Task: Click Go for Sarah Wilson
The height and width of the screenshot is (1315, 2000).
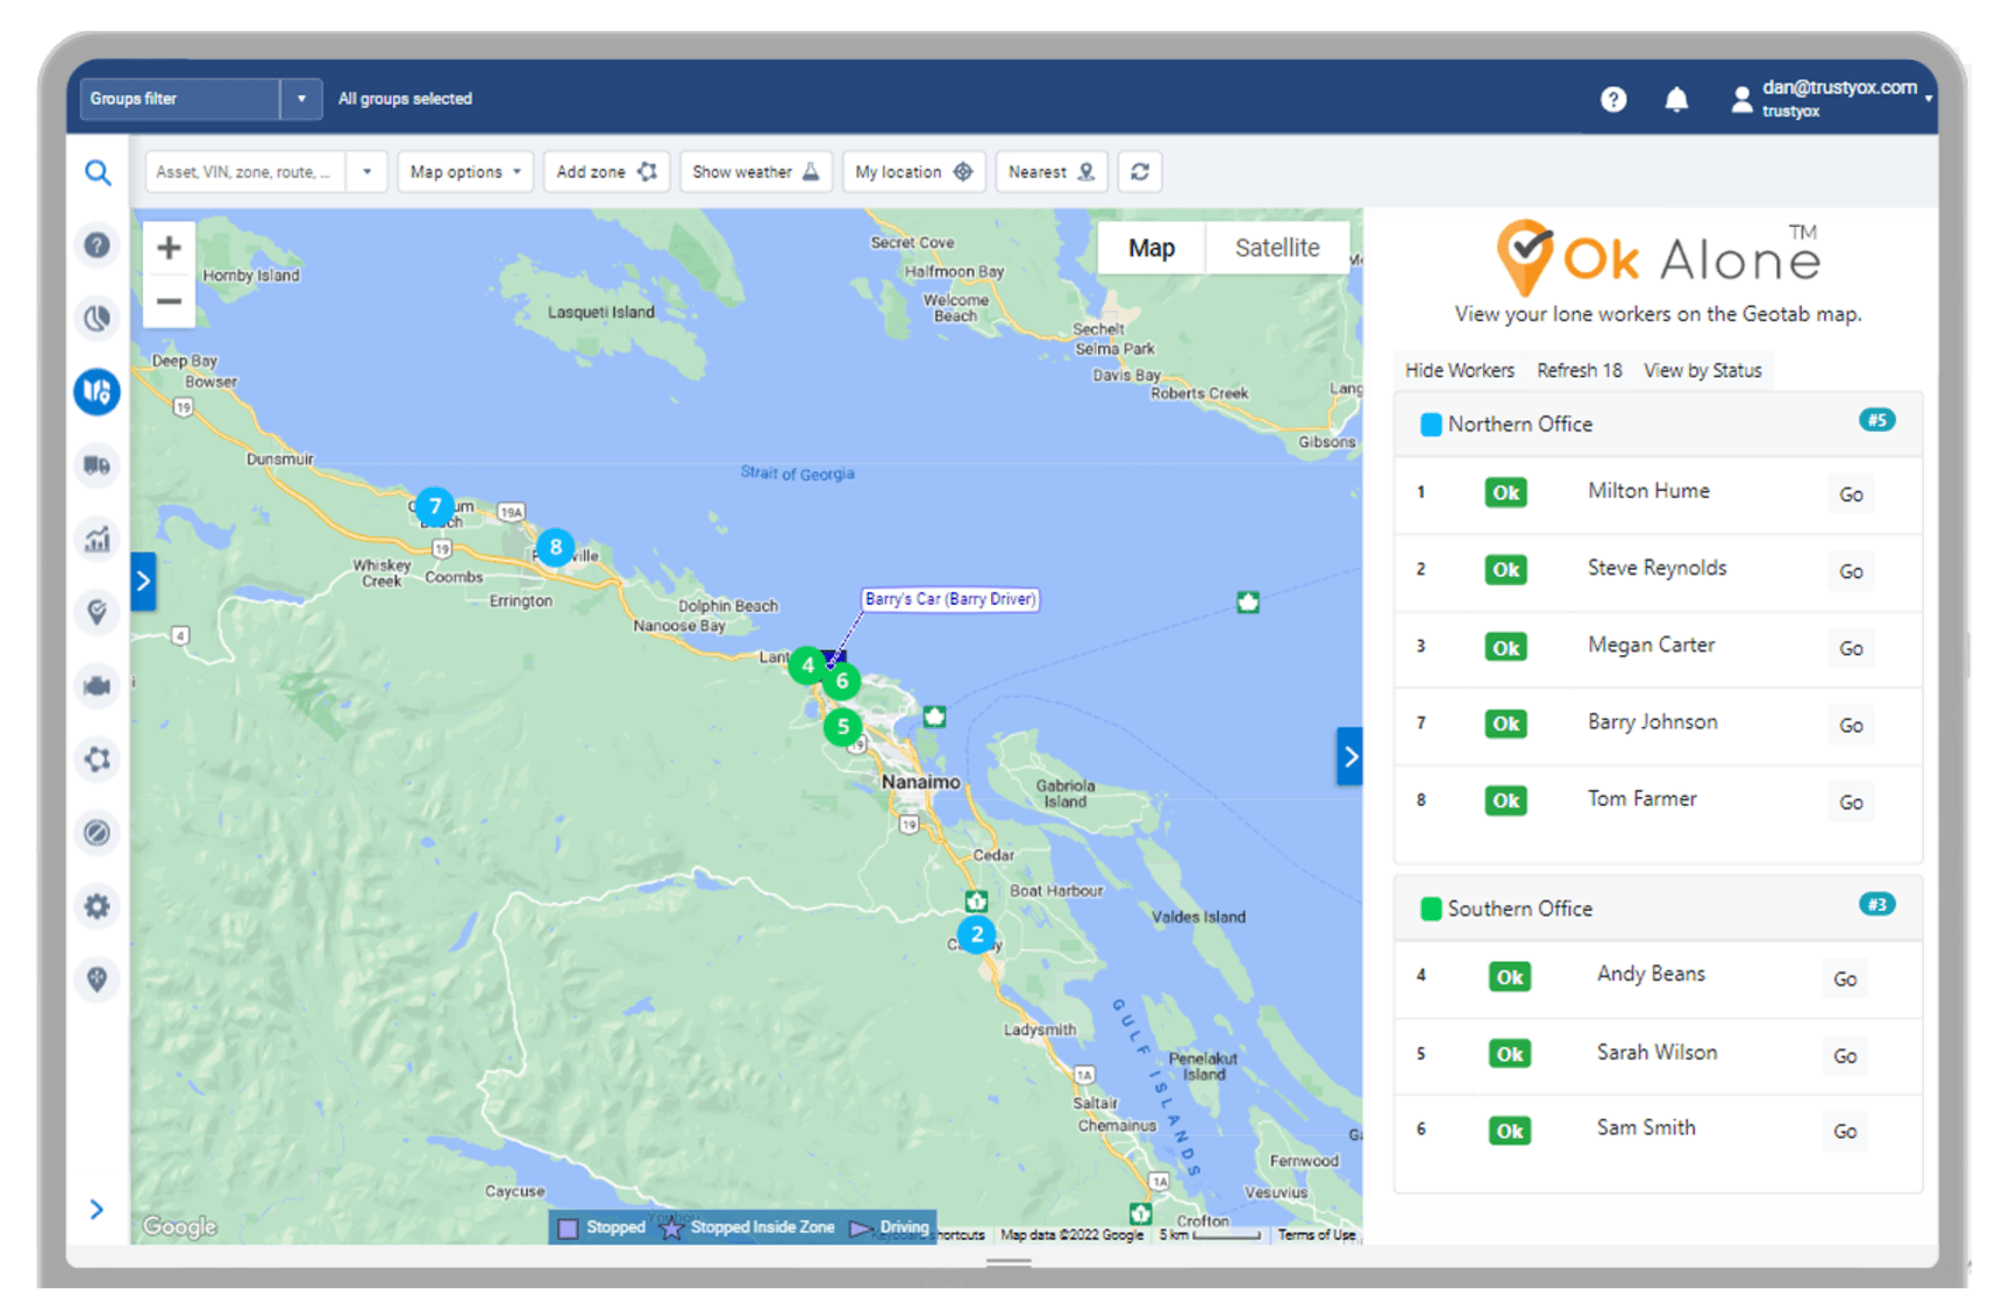Action: point(1845,1056)
